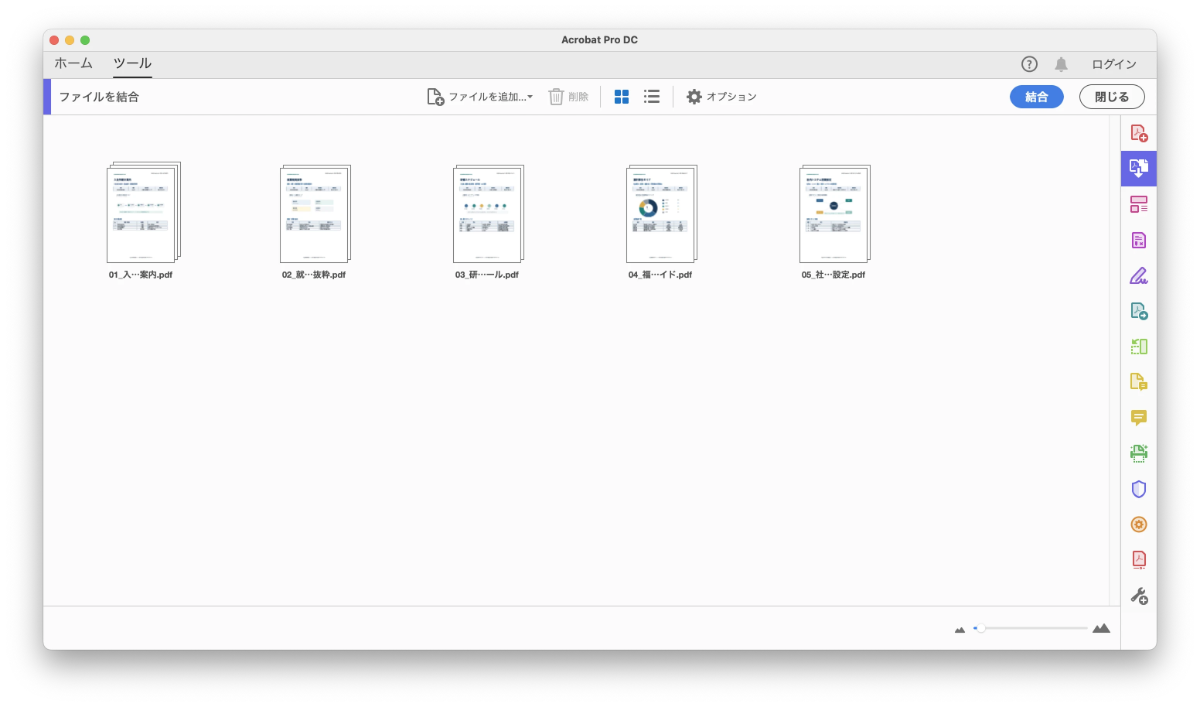The image size is (1200, 707).
Task: Select the 05_社…設定.pdf thumbnail
Action: click(834, 213)
